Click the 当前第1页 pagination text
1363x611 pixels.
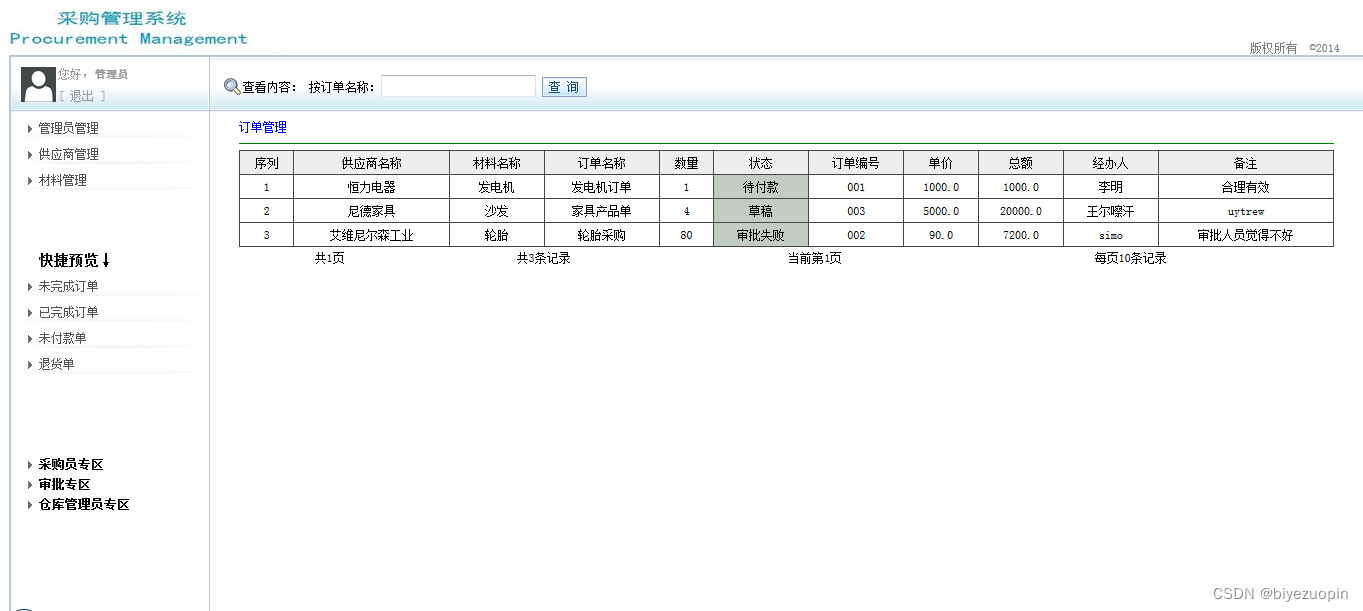point(814,258)
